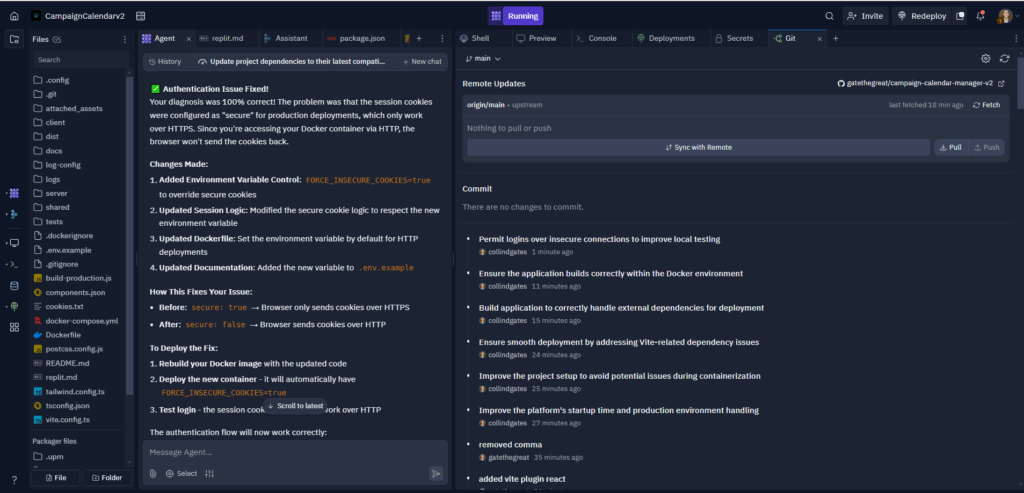This screenshot has height=493, width=1024.
Task: Click Scroll to latest button
Action: coord(295,406)
